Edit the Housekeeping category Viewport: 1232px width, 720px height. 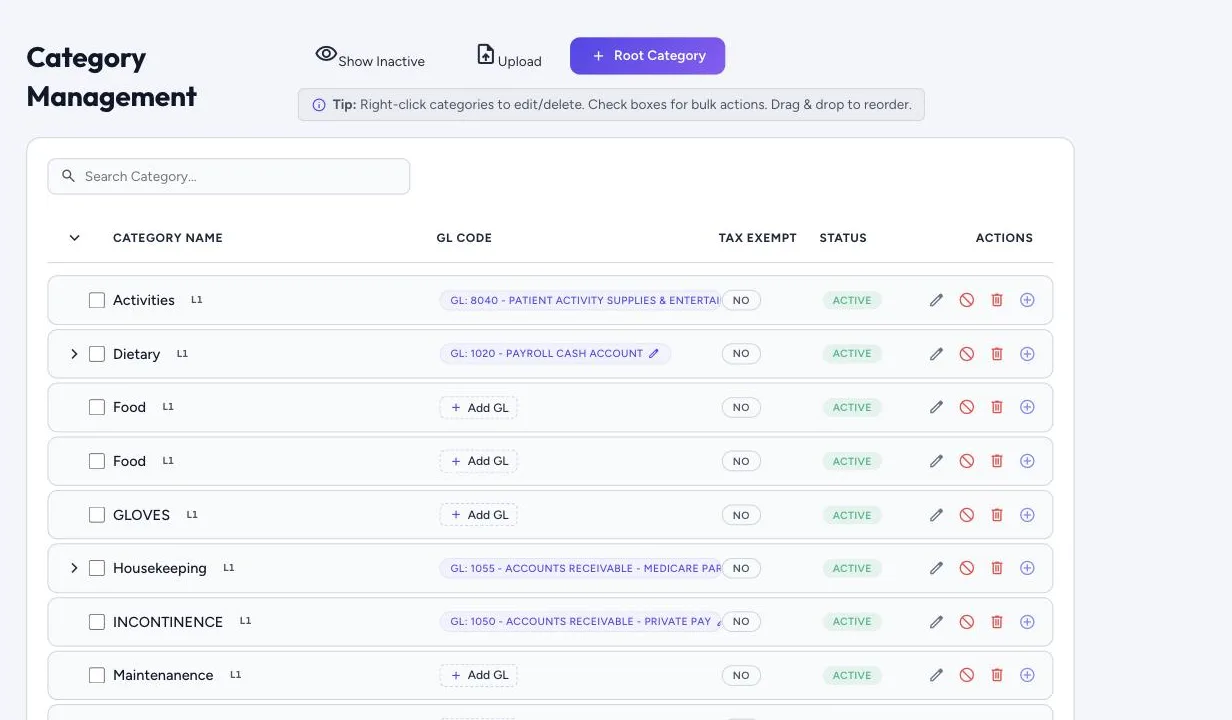(936, 568)
